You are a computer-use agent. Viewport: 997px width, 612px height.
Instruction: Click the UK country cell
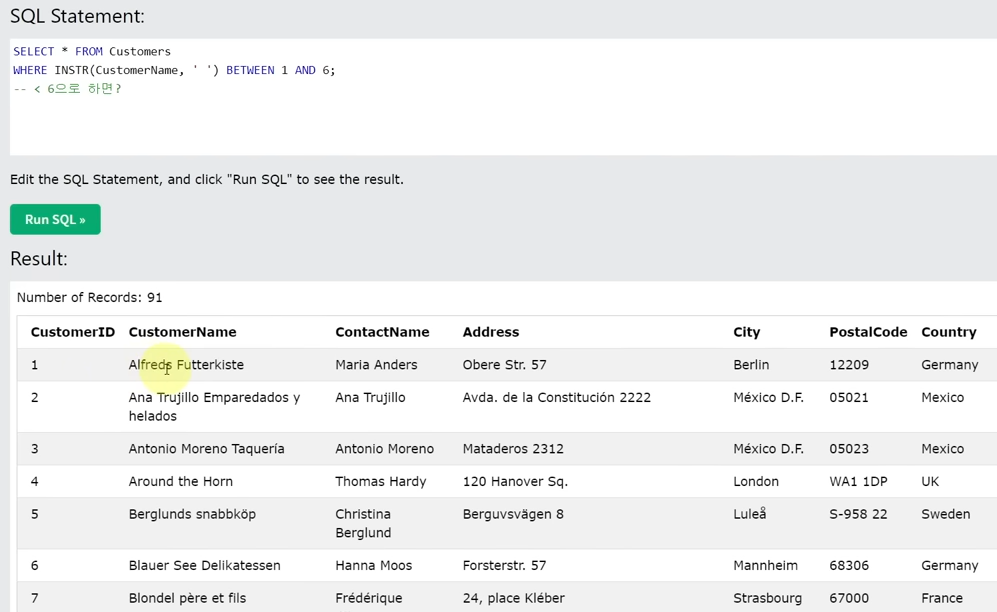(930, 481)
